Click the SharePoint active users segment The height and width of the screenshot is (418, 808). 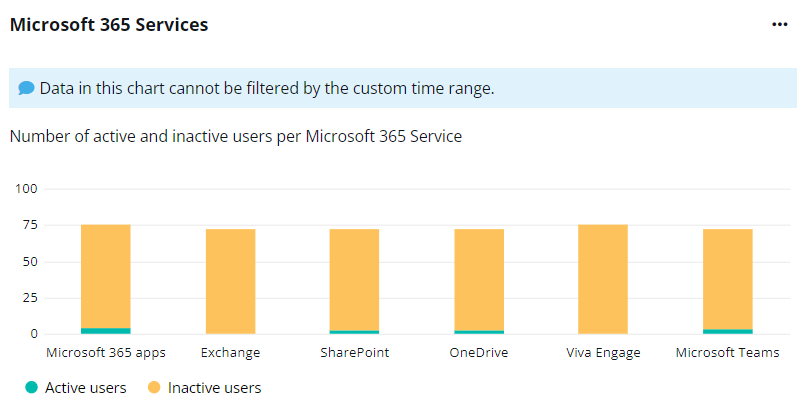[x=355, y=332]
